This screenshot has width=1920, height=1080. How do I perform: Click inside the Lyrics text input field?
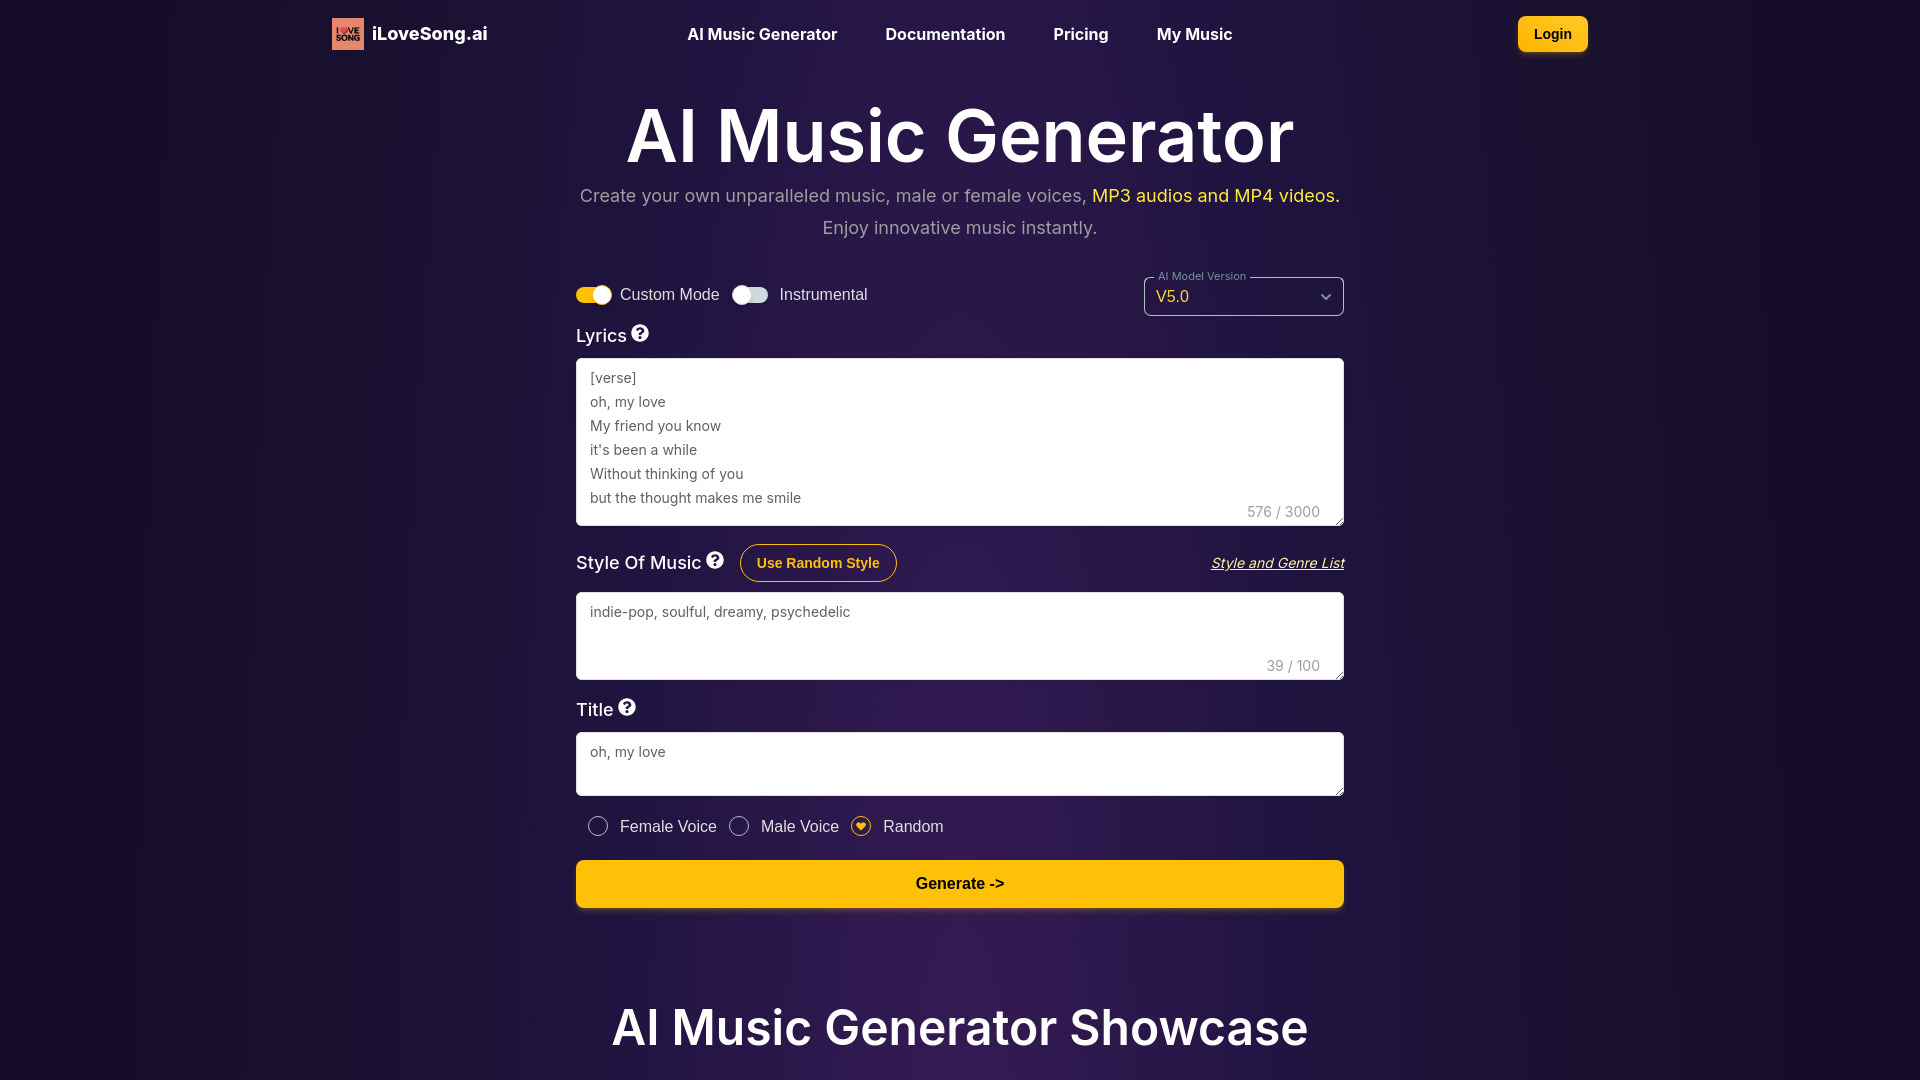pyautogui.click(x=959, y=435)
